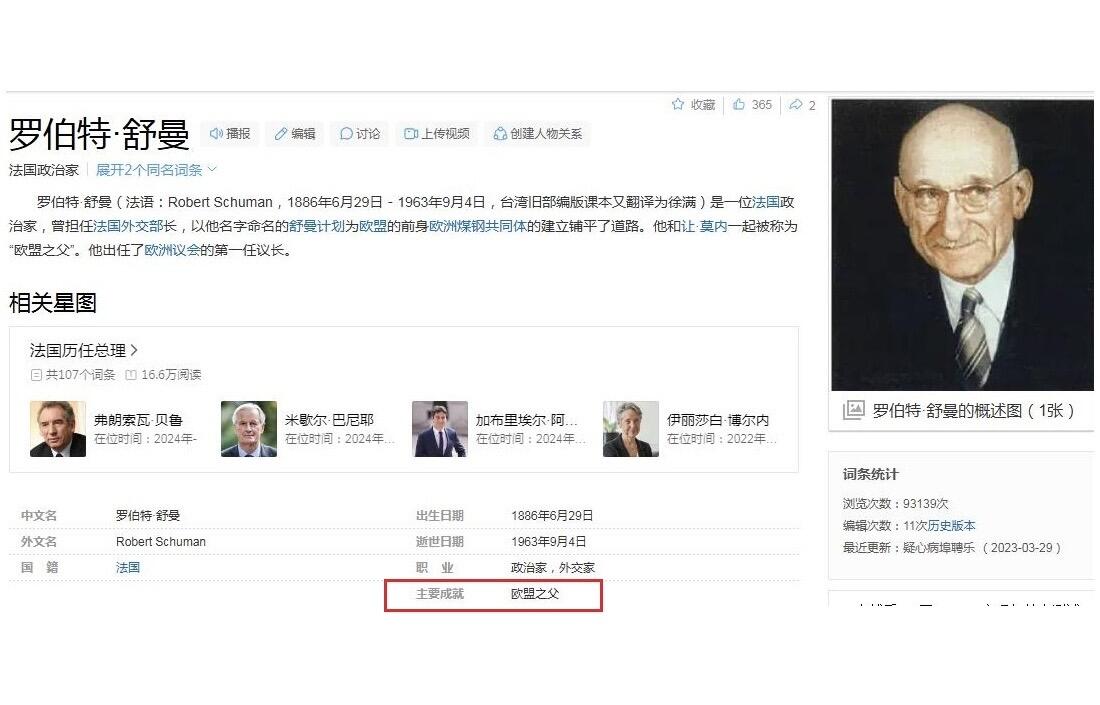
Task: Click the share arrow icon
Action: [795, 105]
